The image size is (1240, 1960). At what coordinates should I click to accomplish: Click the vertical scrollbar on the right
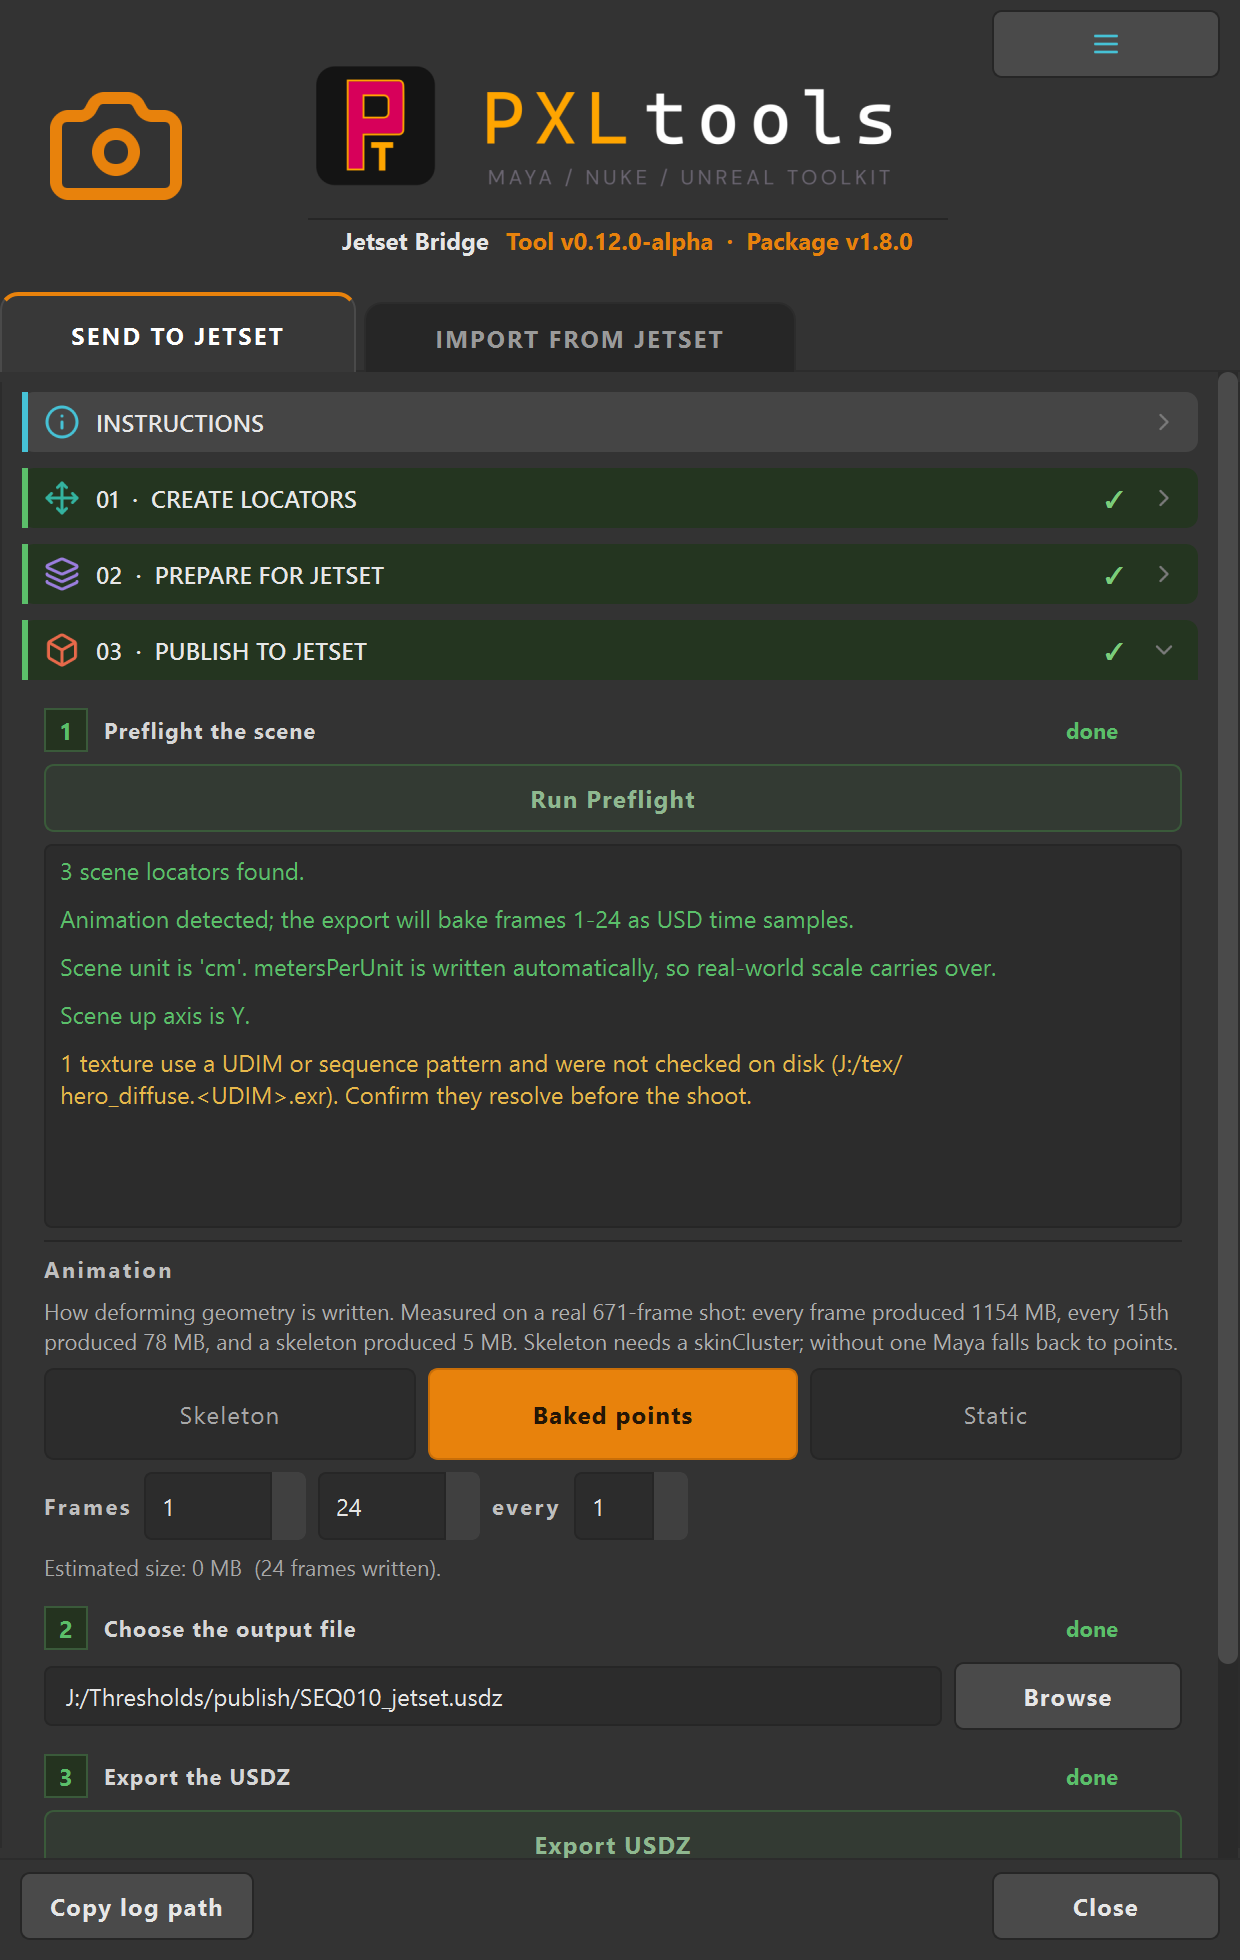(1228, 1018)
